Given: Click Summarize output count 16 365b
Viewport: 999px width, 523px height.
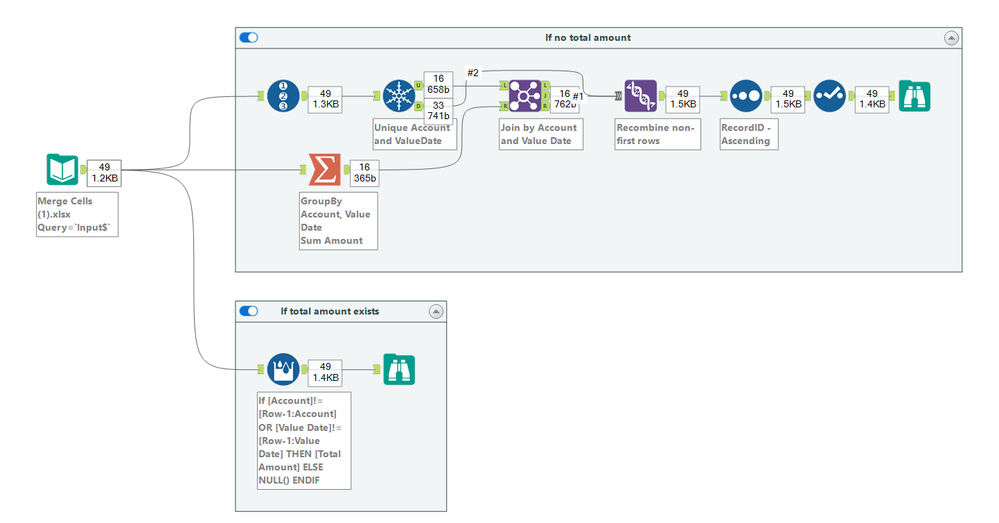Looking at the screenshot, I should click(364, 173).
